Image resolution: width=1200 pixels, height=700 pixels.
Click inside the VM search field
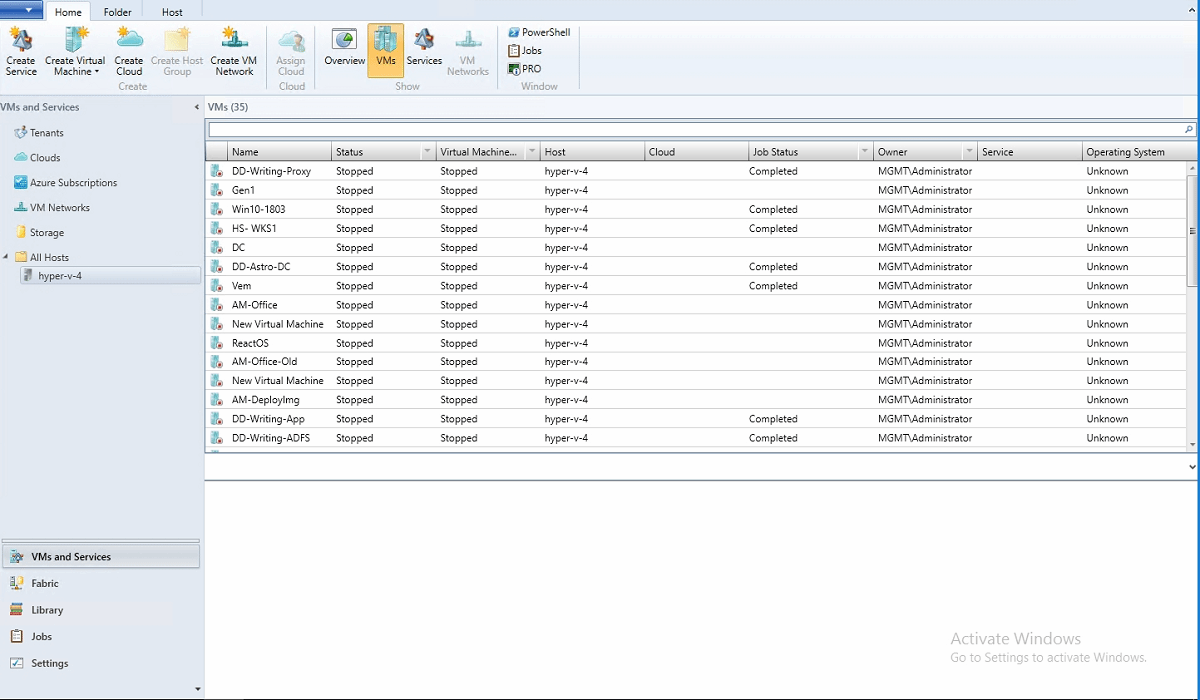600,129
